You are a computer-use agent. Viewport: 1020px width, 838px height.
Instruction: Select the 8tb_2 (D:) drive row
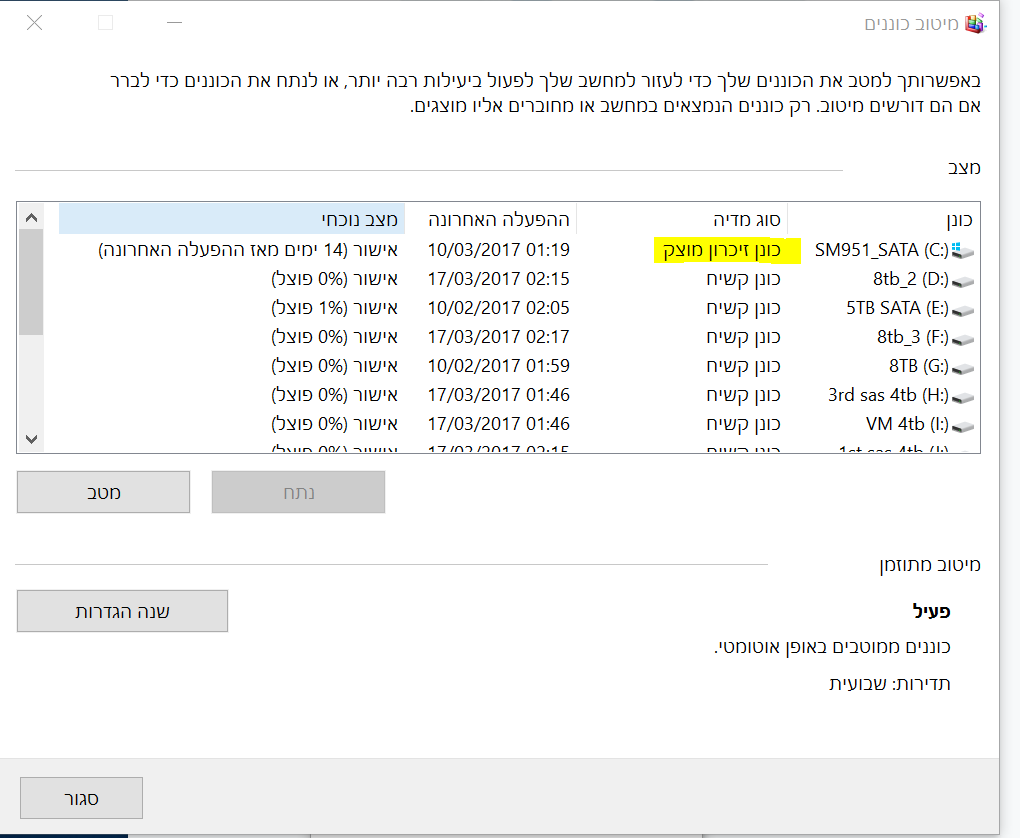point(519,279)
